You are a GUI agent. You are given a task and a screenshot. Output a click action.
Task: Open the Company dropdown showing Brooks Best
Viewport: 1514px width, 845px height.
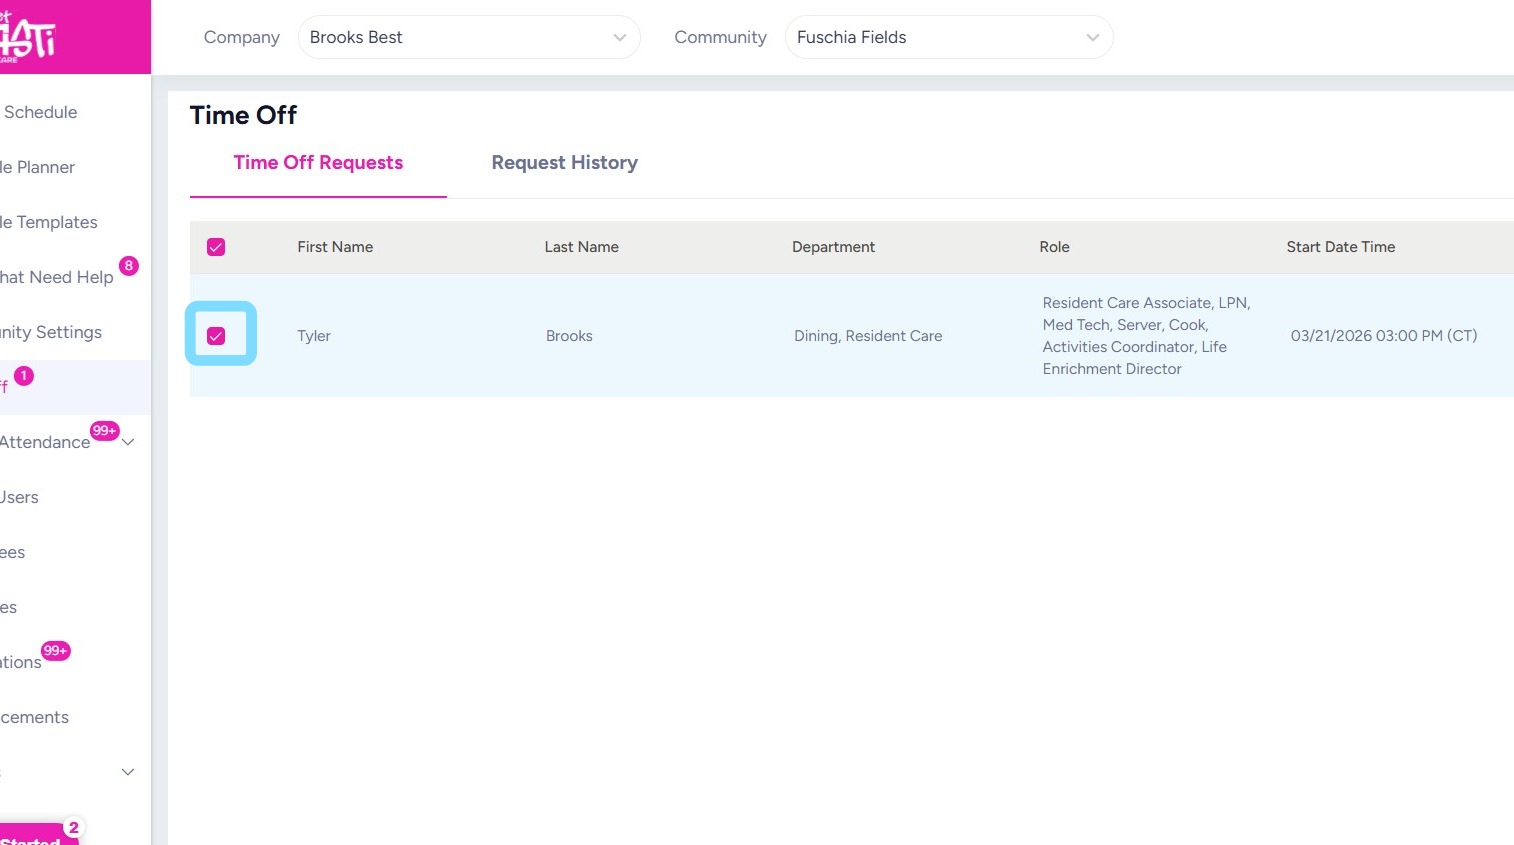tap(468, 37)
